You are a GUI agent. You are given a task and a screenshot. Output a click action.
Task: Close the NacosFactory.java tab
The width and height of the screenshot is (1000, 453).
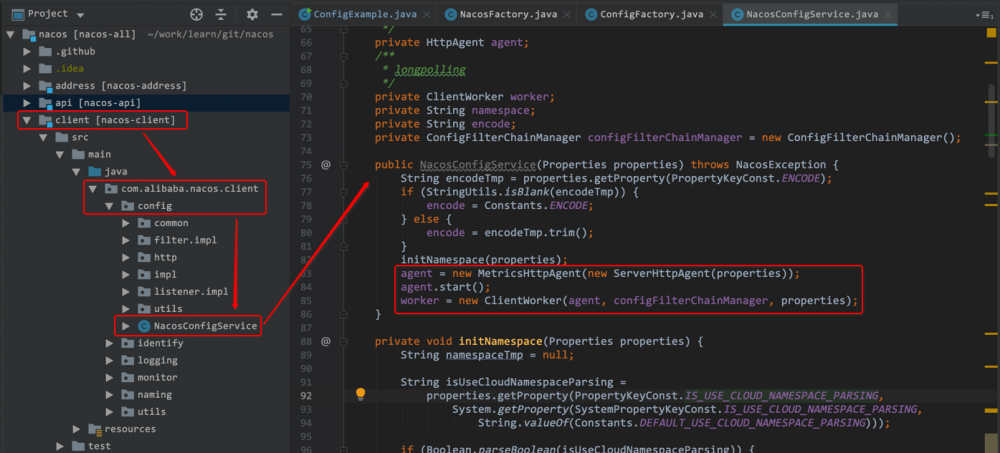pos(565,14)
